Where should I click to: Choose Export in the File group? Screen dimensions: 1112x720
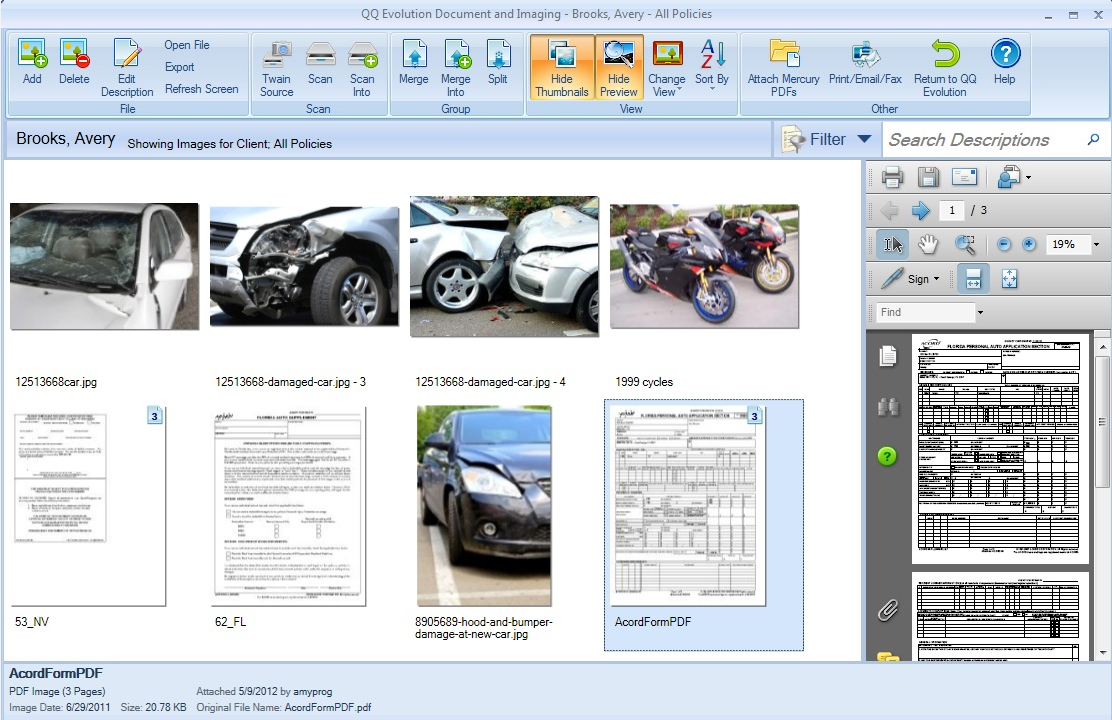click(180, 67)
